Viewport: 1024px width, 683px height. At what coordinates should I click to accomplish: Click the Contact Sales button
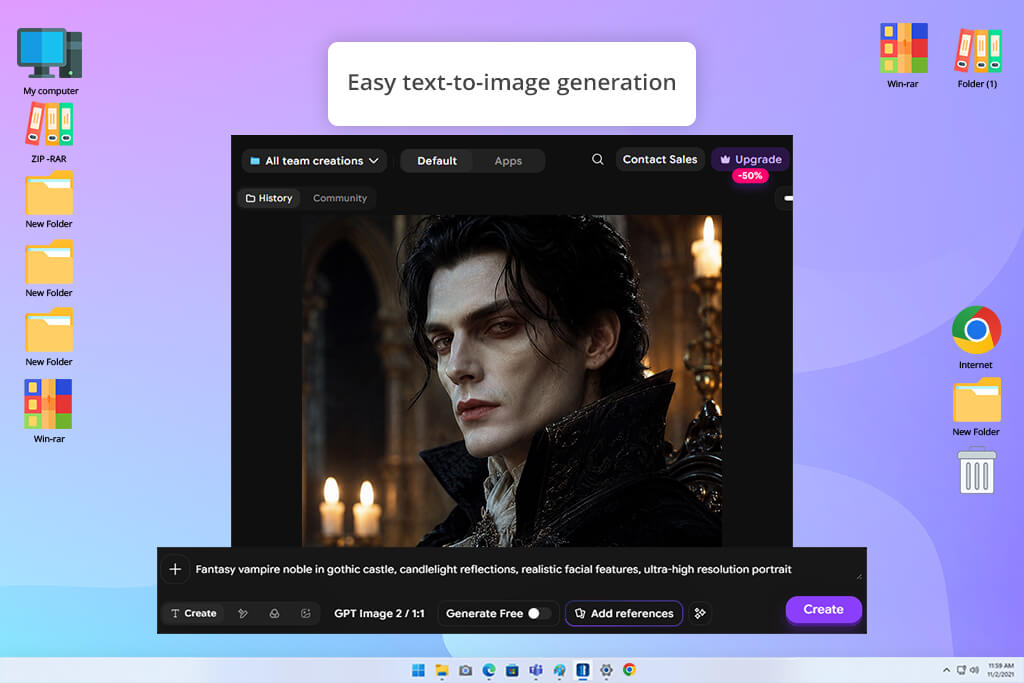click(660, 159)
